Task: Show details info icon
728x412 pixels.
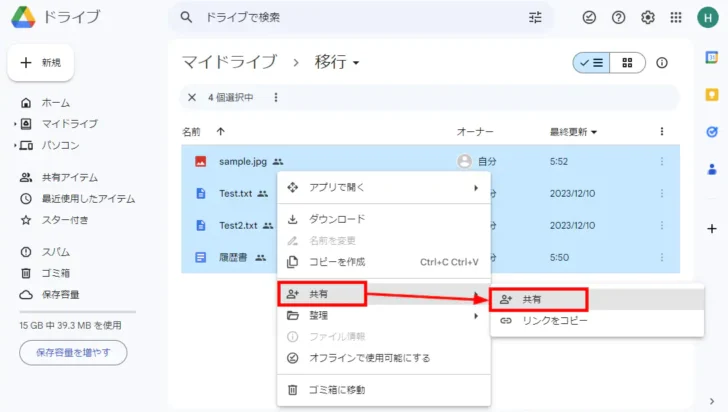Action: pyautogui.click(x=662, y=63)
